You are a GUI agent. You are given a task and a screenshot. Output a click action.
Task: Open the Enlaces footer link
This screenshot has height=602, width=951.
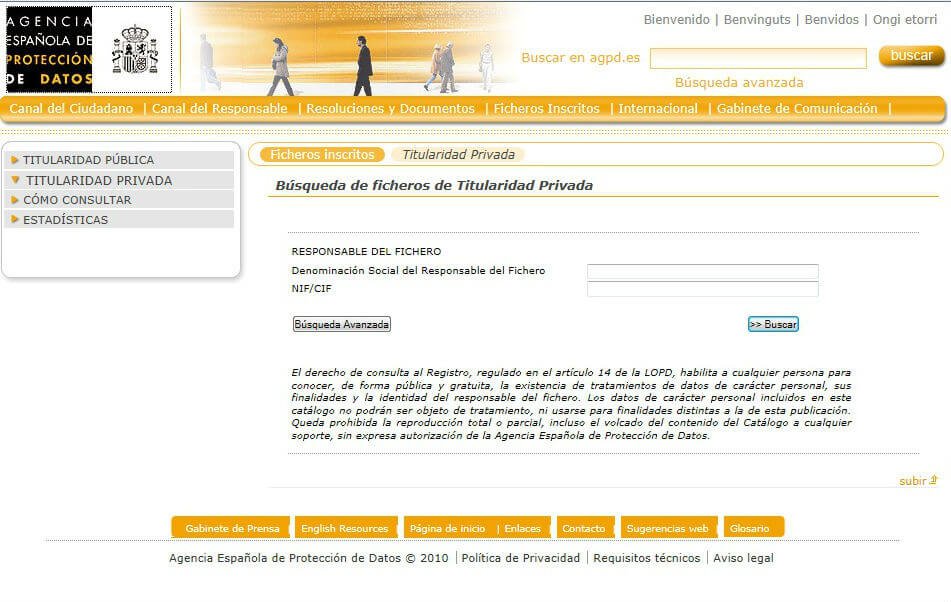click(522, 529)
